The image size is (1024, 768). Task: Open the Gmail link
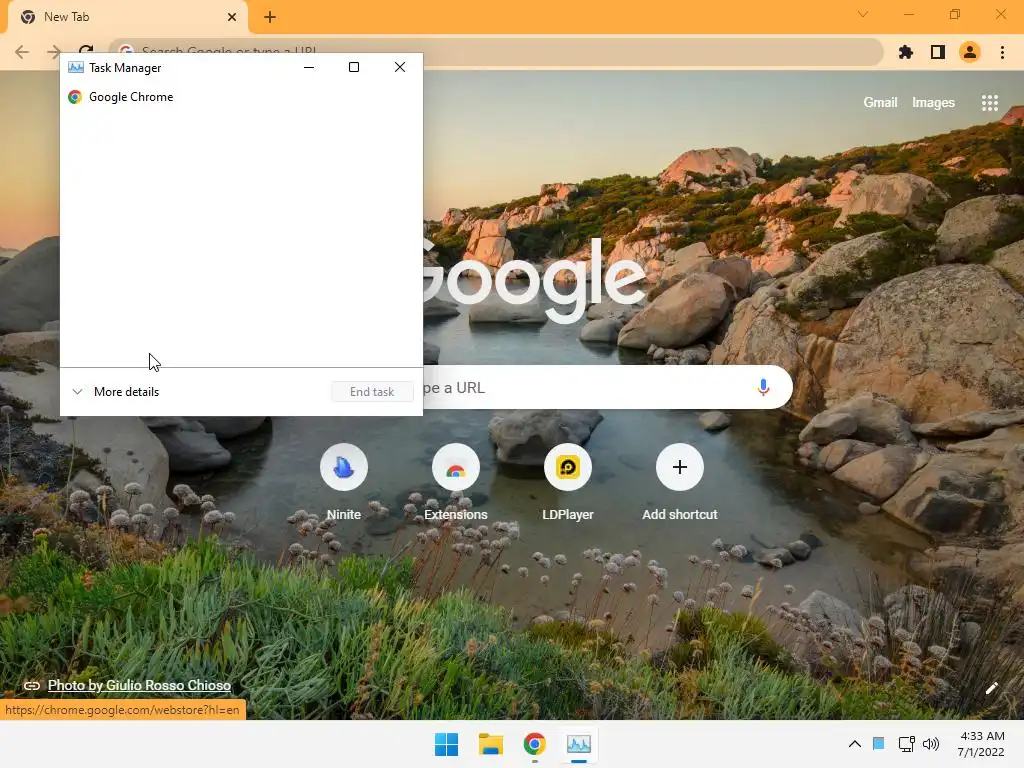point(880,103)
